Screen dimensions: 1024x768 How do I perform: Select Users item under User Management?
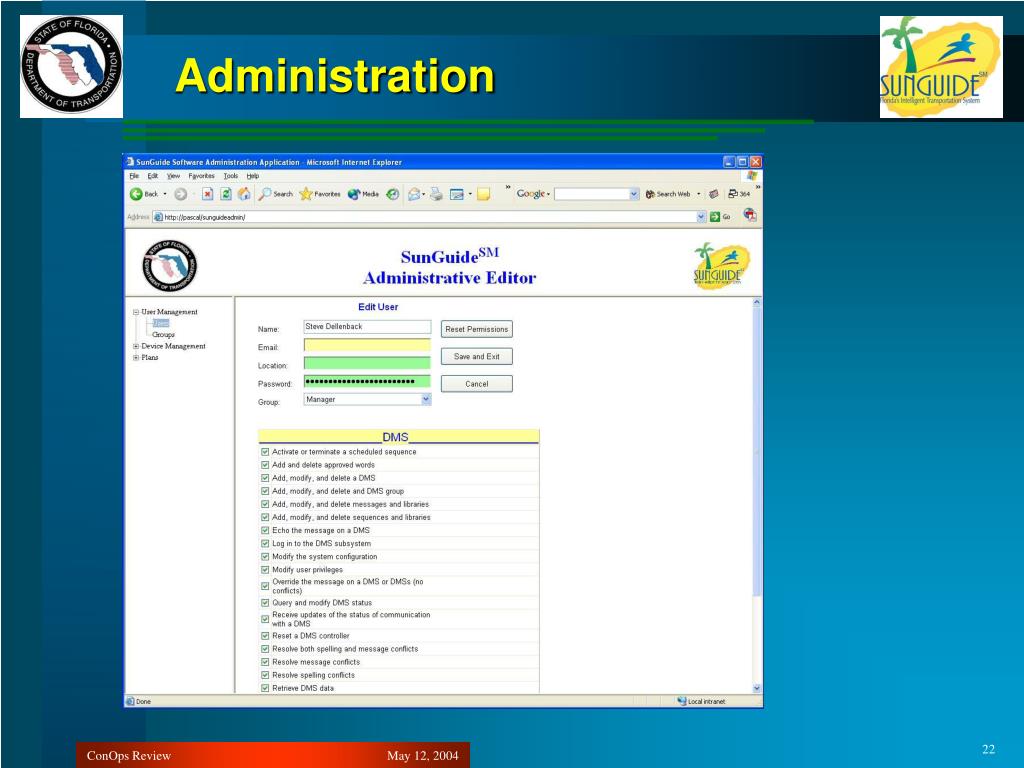(161, 323)
